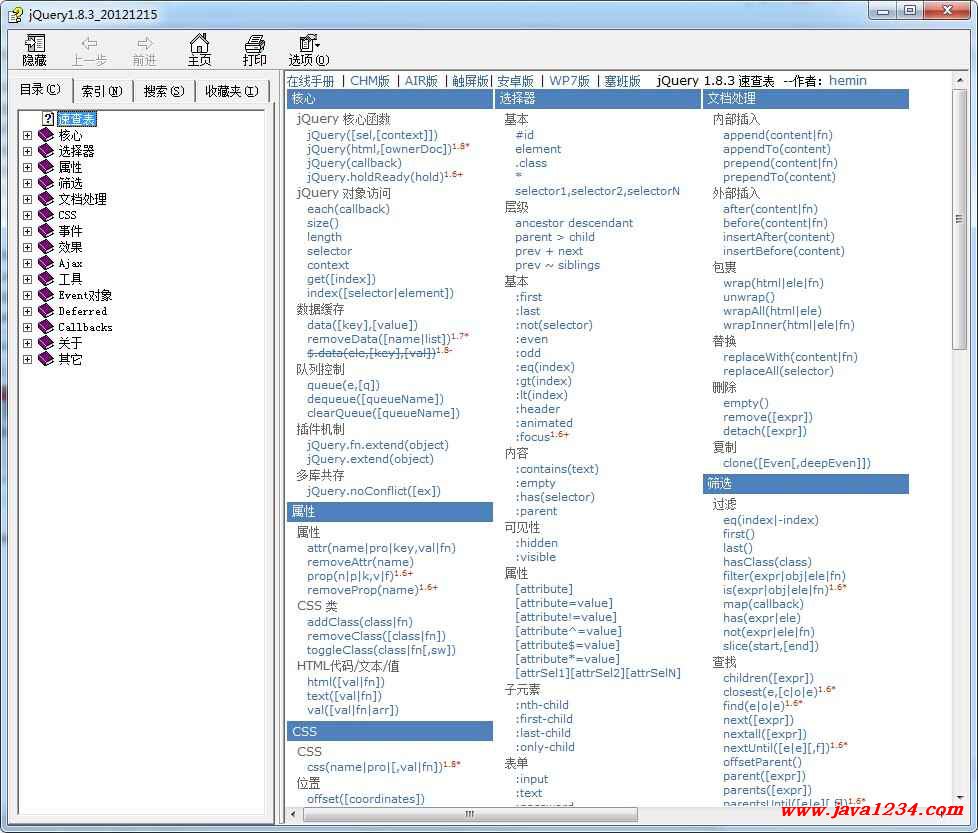Click the book icon beside Ajax
978x833 pixels.
click(x=46, y=263)
